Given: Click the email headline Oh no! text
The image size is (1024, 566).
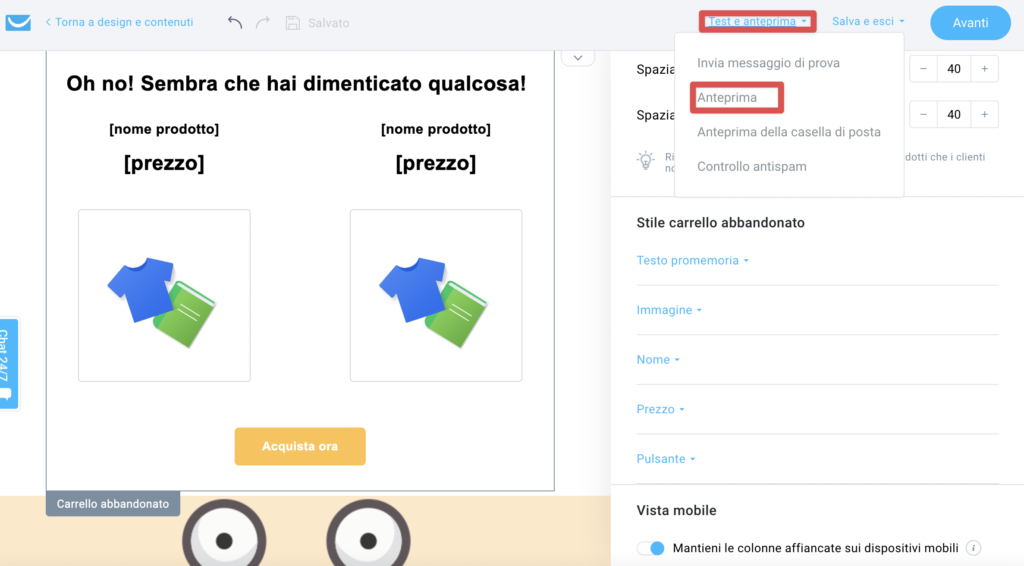Looking at the screenshot, I should tap(296, 84).
